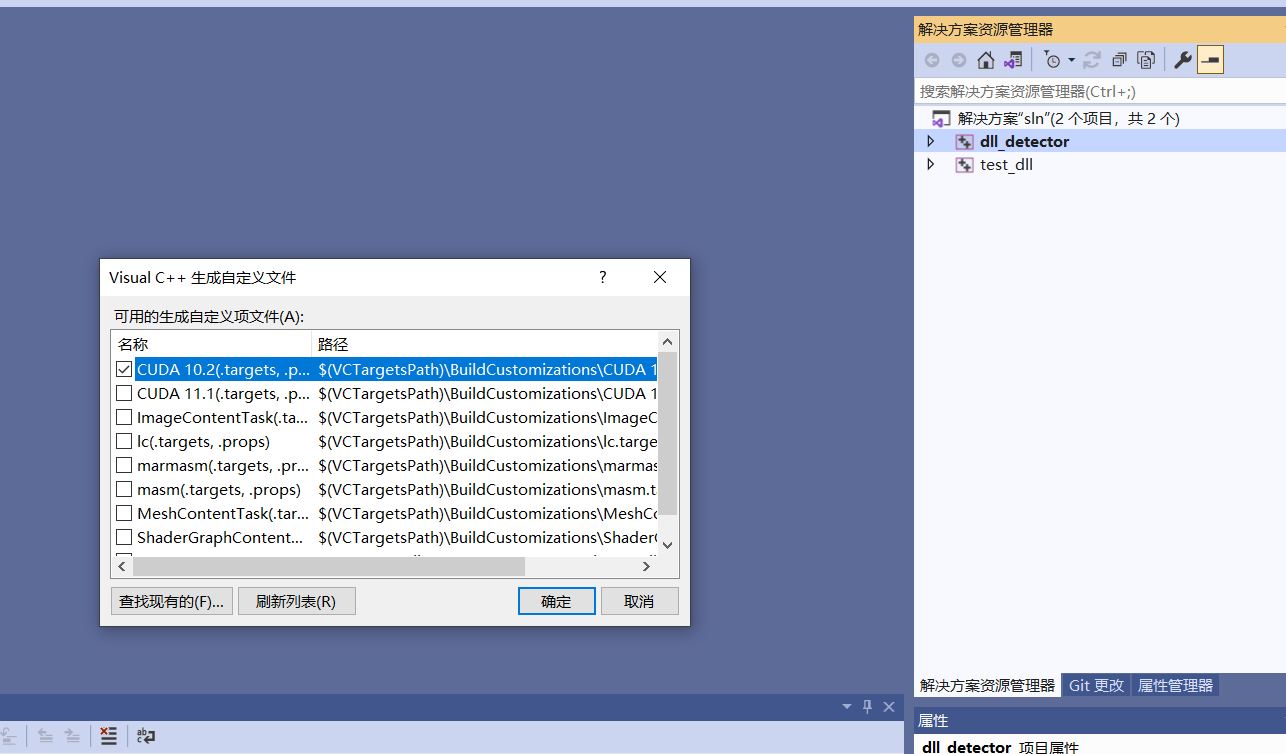Switch views using the Visual Studio solution icon
The height and width of the screenshot is (754, 1286).
click(1013, 60)
